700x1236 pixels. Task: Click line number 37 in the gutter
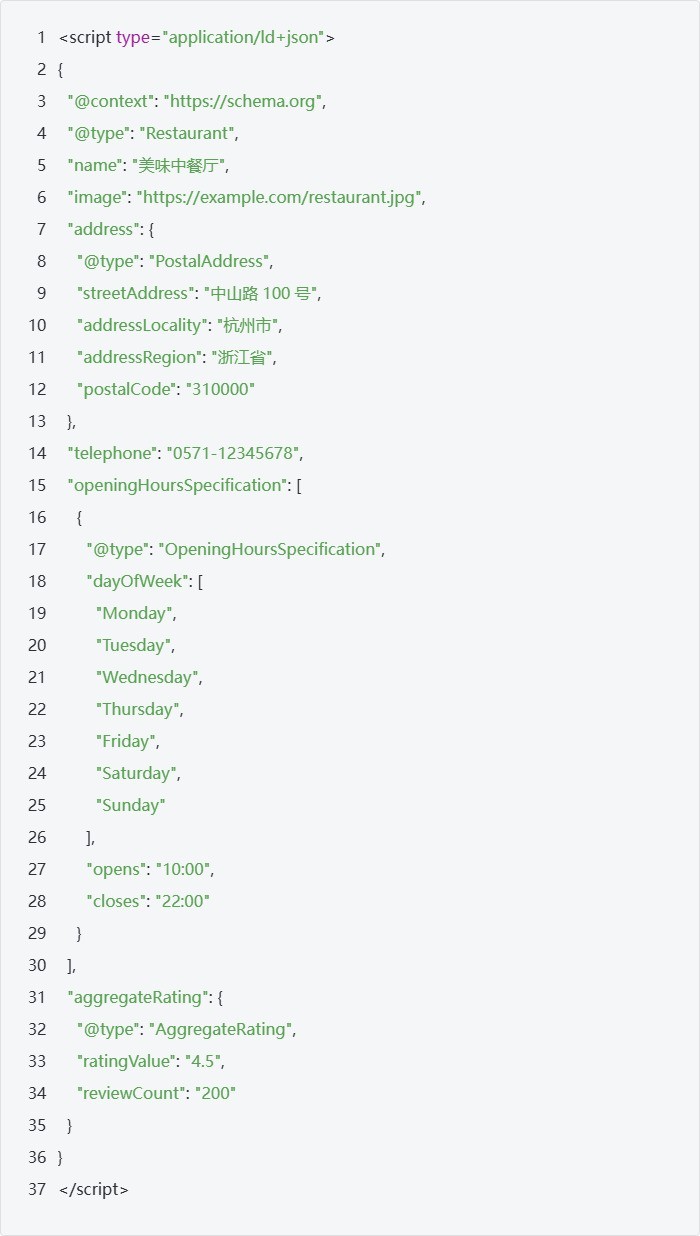pyautogui.click(x=37, y=1189)
